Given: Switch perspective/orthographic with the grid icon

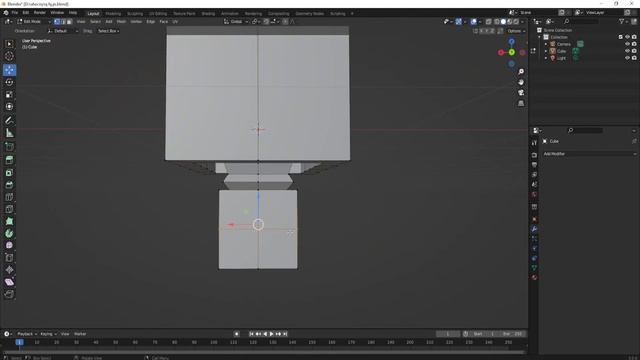Looking at the screenshot, I should (521, 104).
